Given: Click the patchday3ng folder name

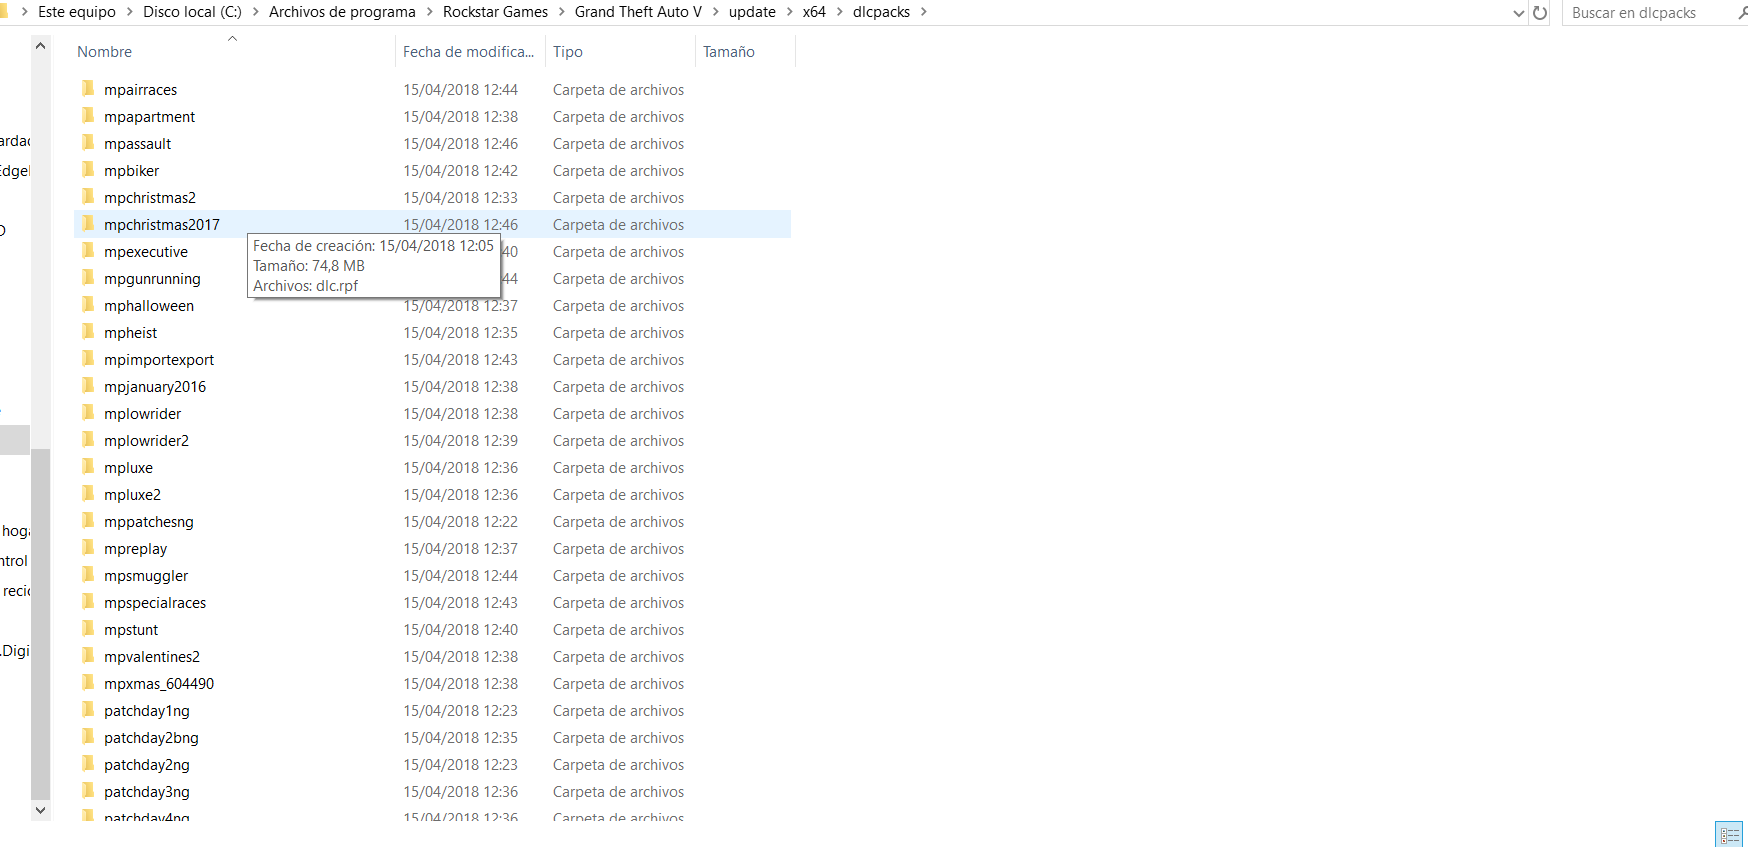Looking at the screenshot, I should (x=147, y=792).
